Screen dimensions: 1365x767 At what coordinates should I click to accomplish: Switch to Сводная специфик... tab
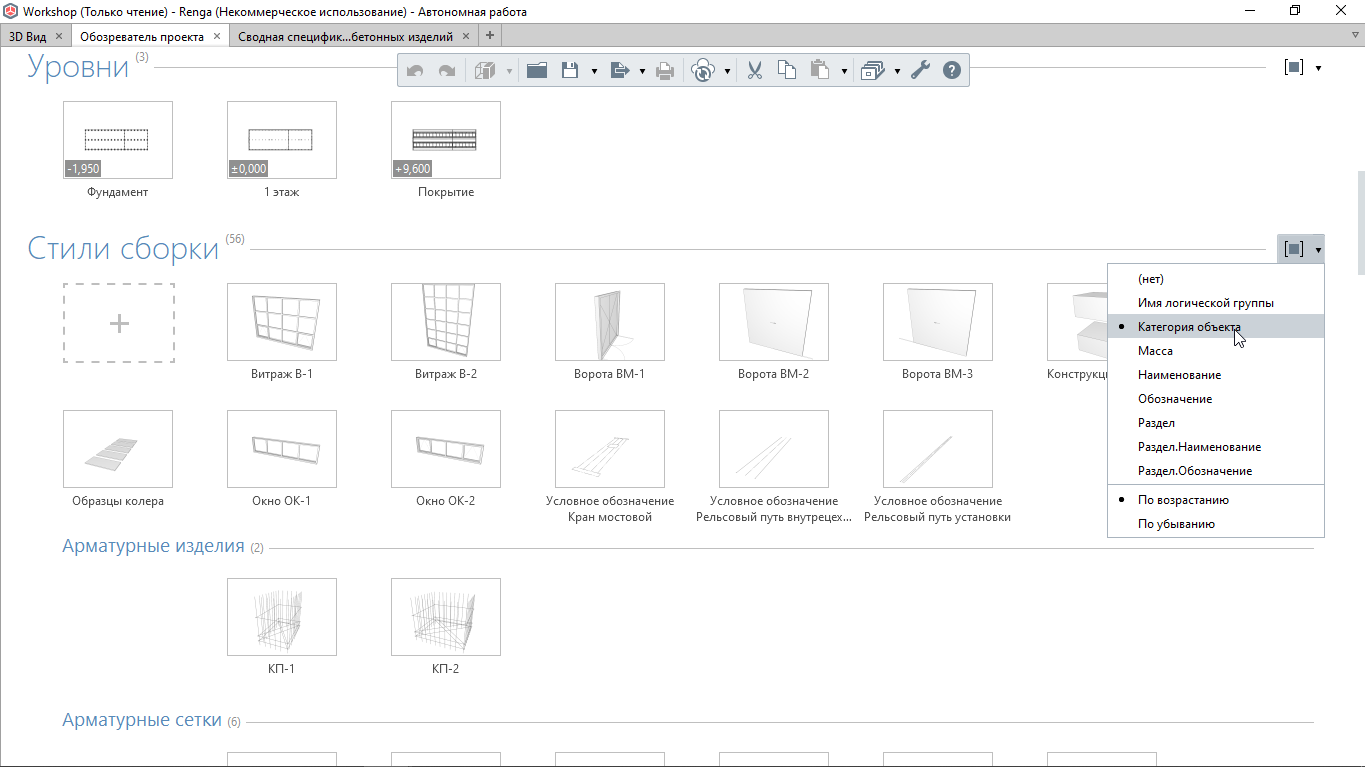[x=345, y=36]
